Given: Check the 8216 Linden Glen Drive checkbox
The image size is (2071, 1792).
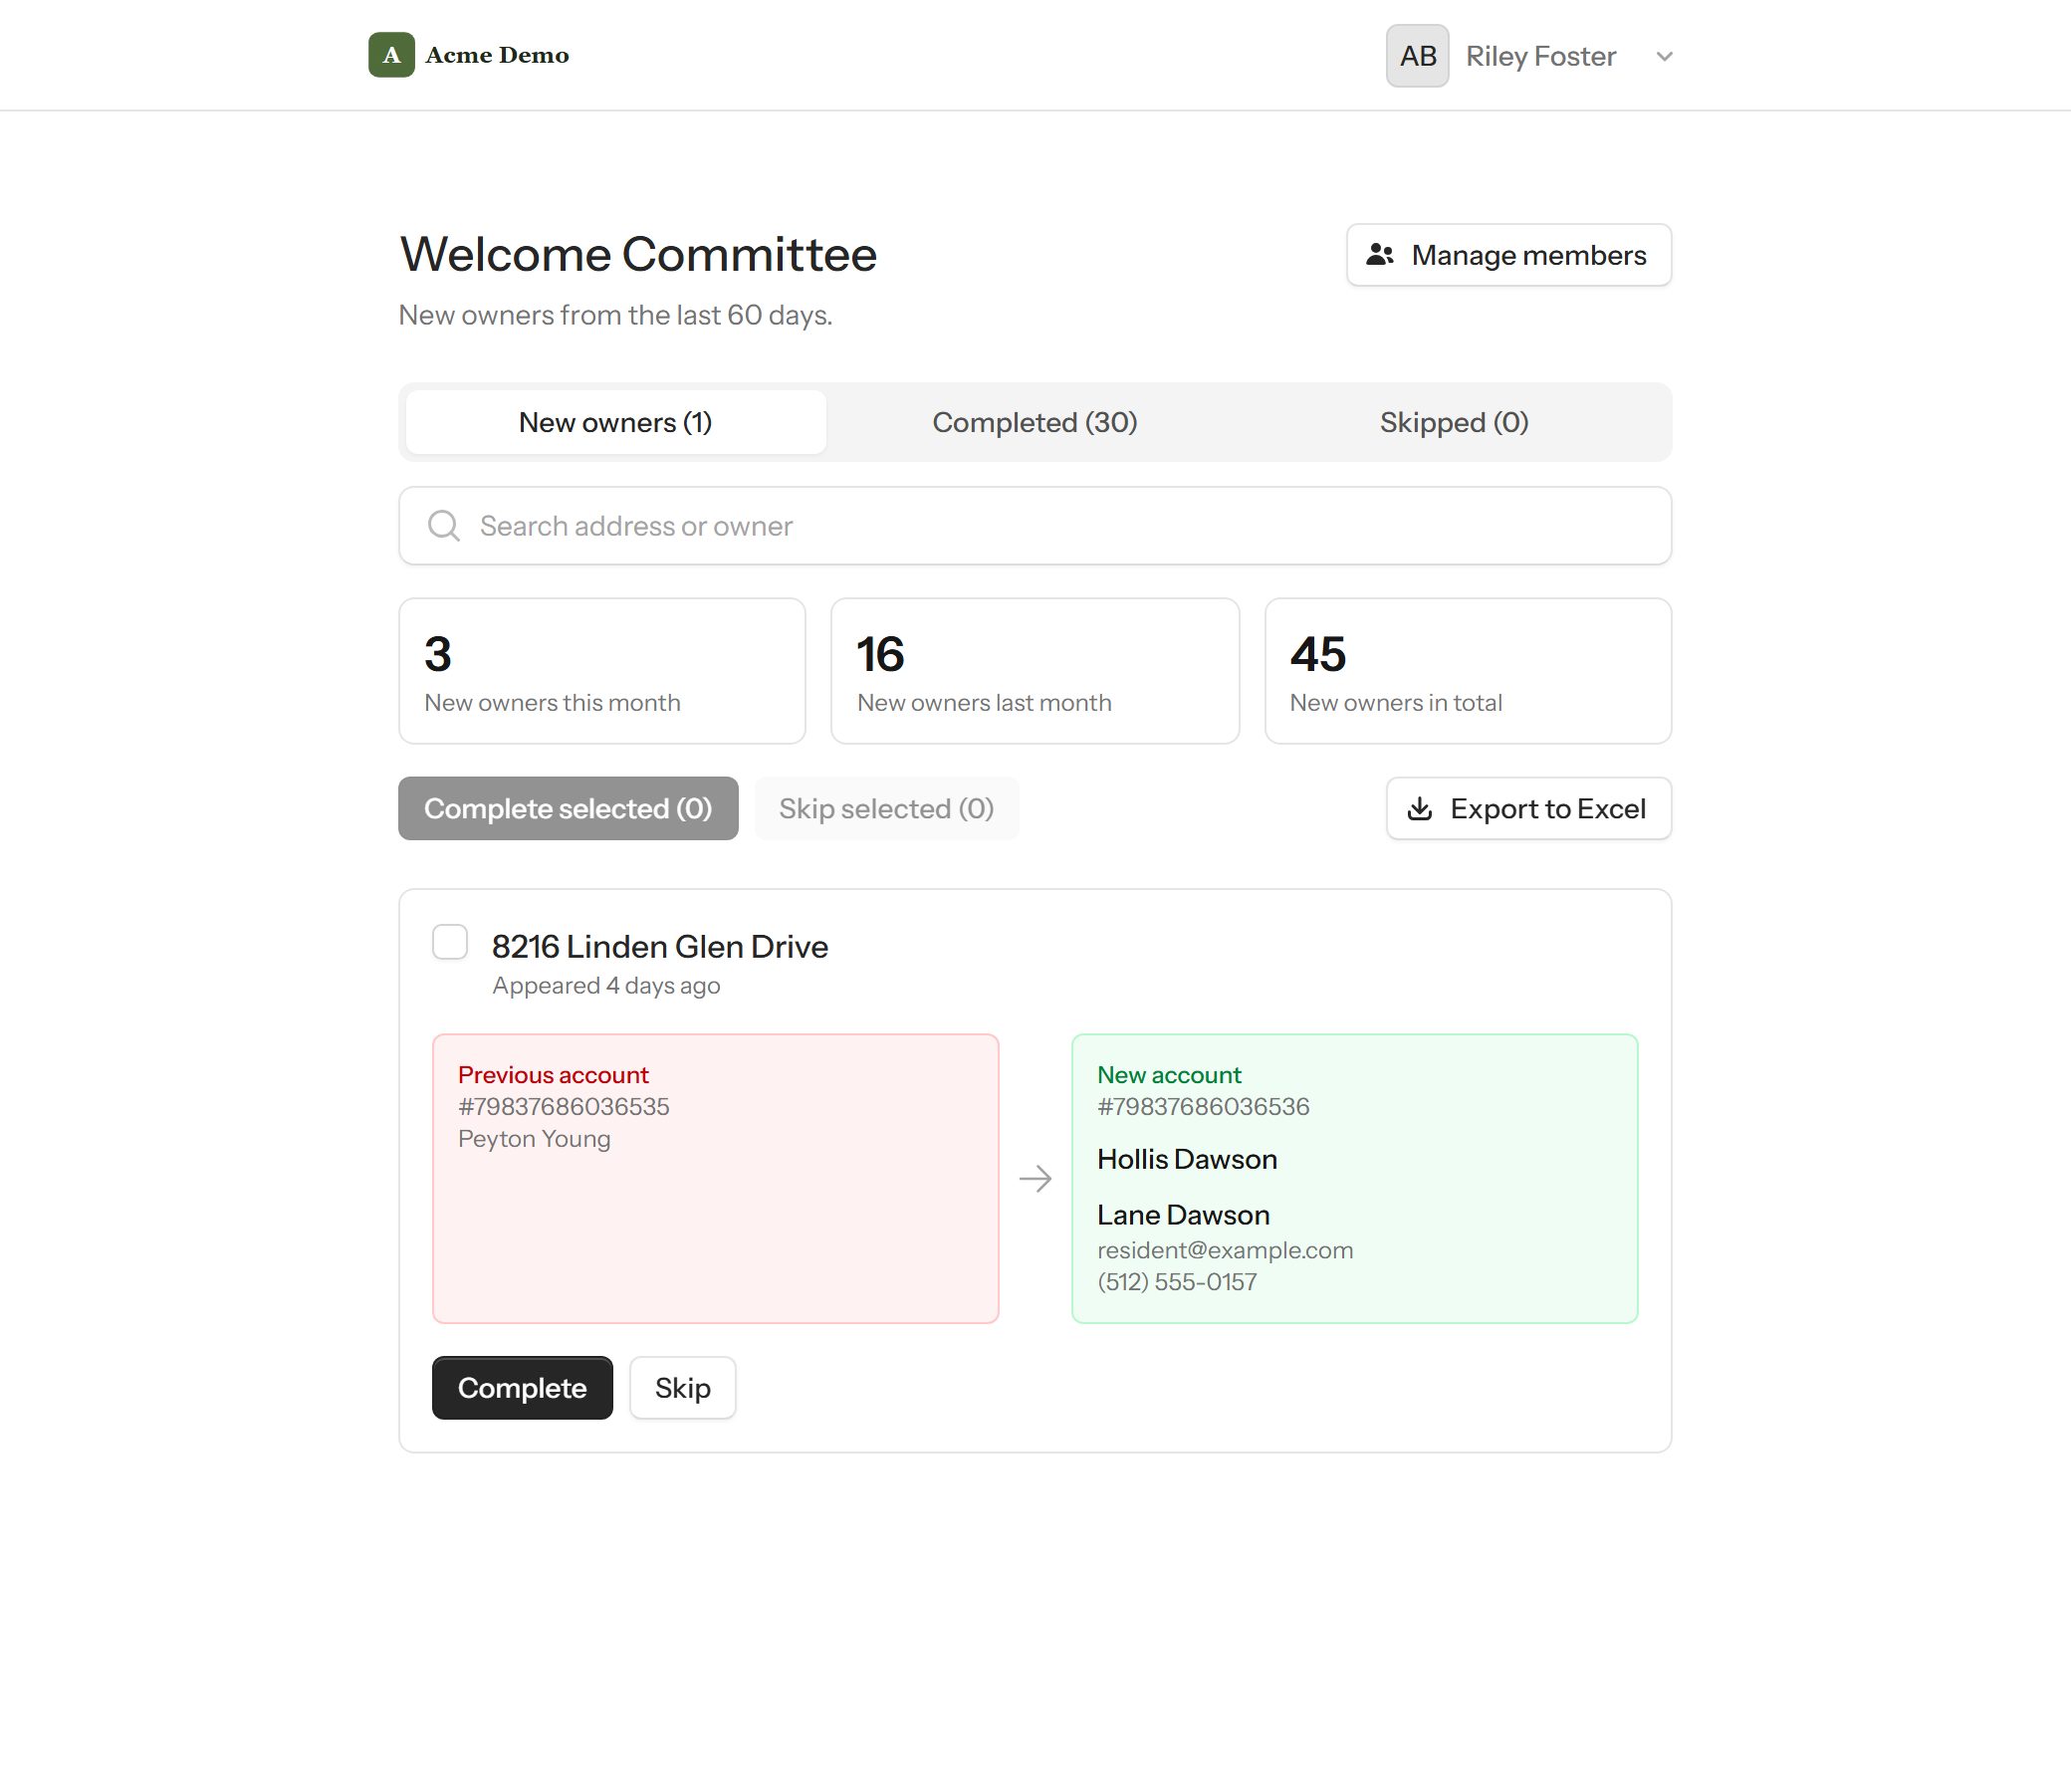Looking at the screenshot, I should tap(450, 942).
